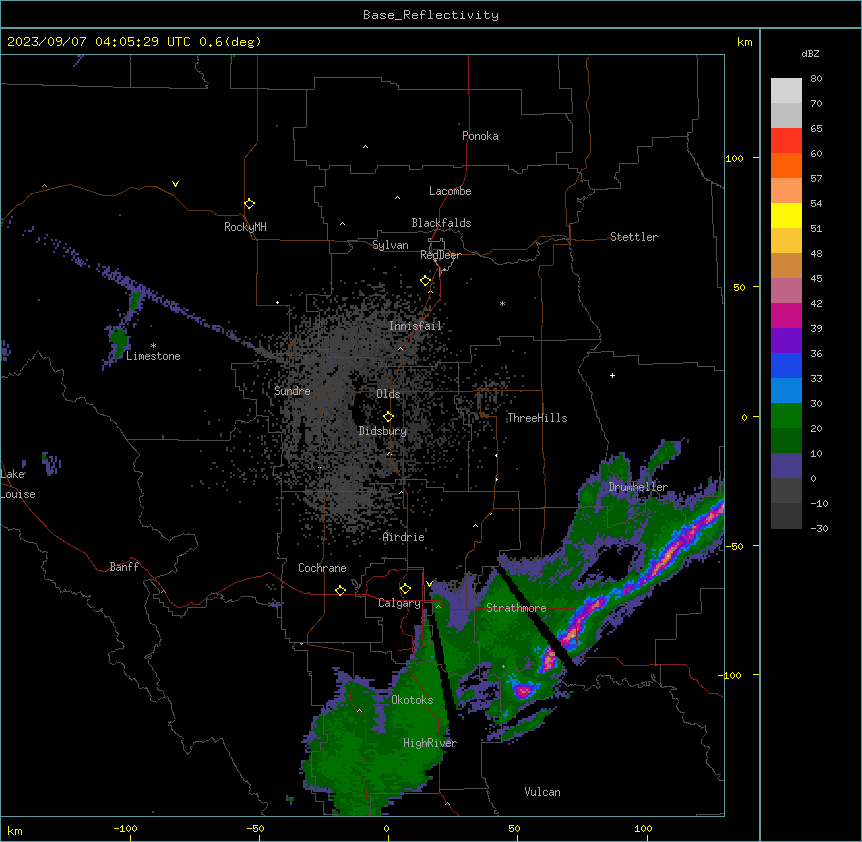
Task: Click the Cochrane label
Action: 322,568
